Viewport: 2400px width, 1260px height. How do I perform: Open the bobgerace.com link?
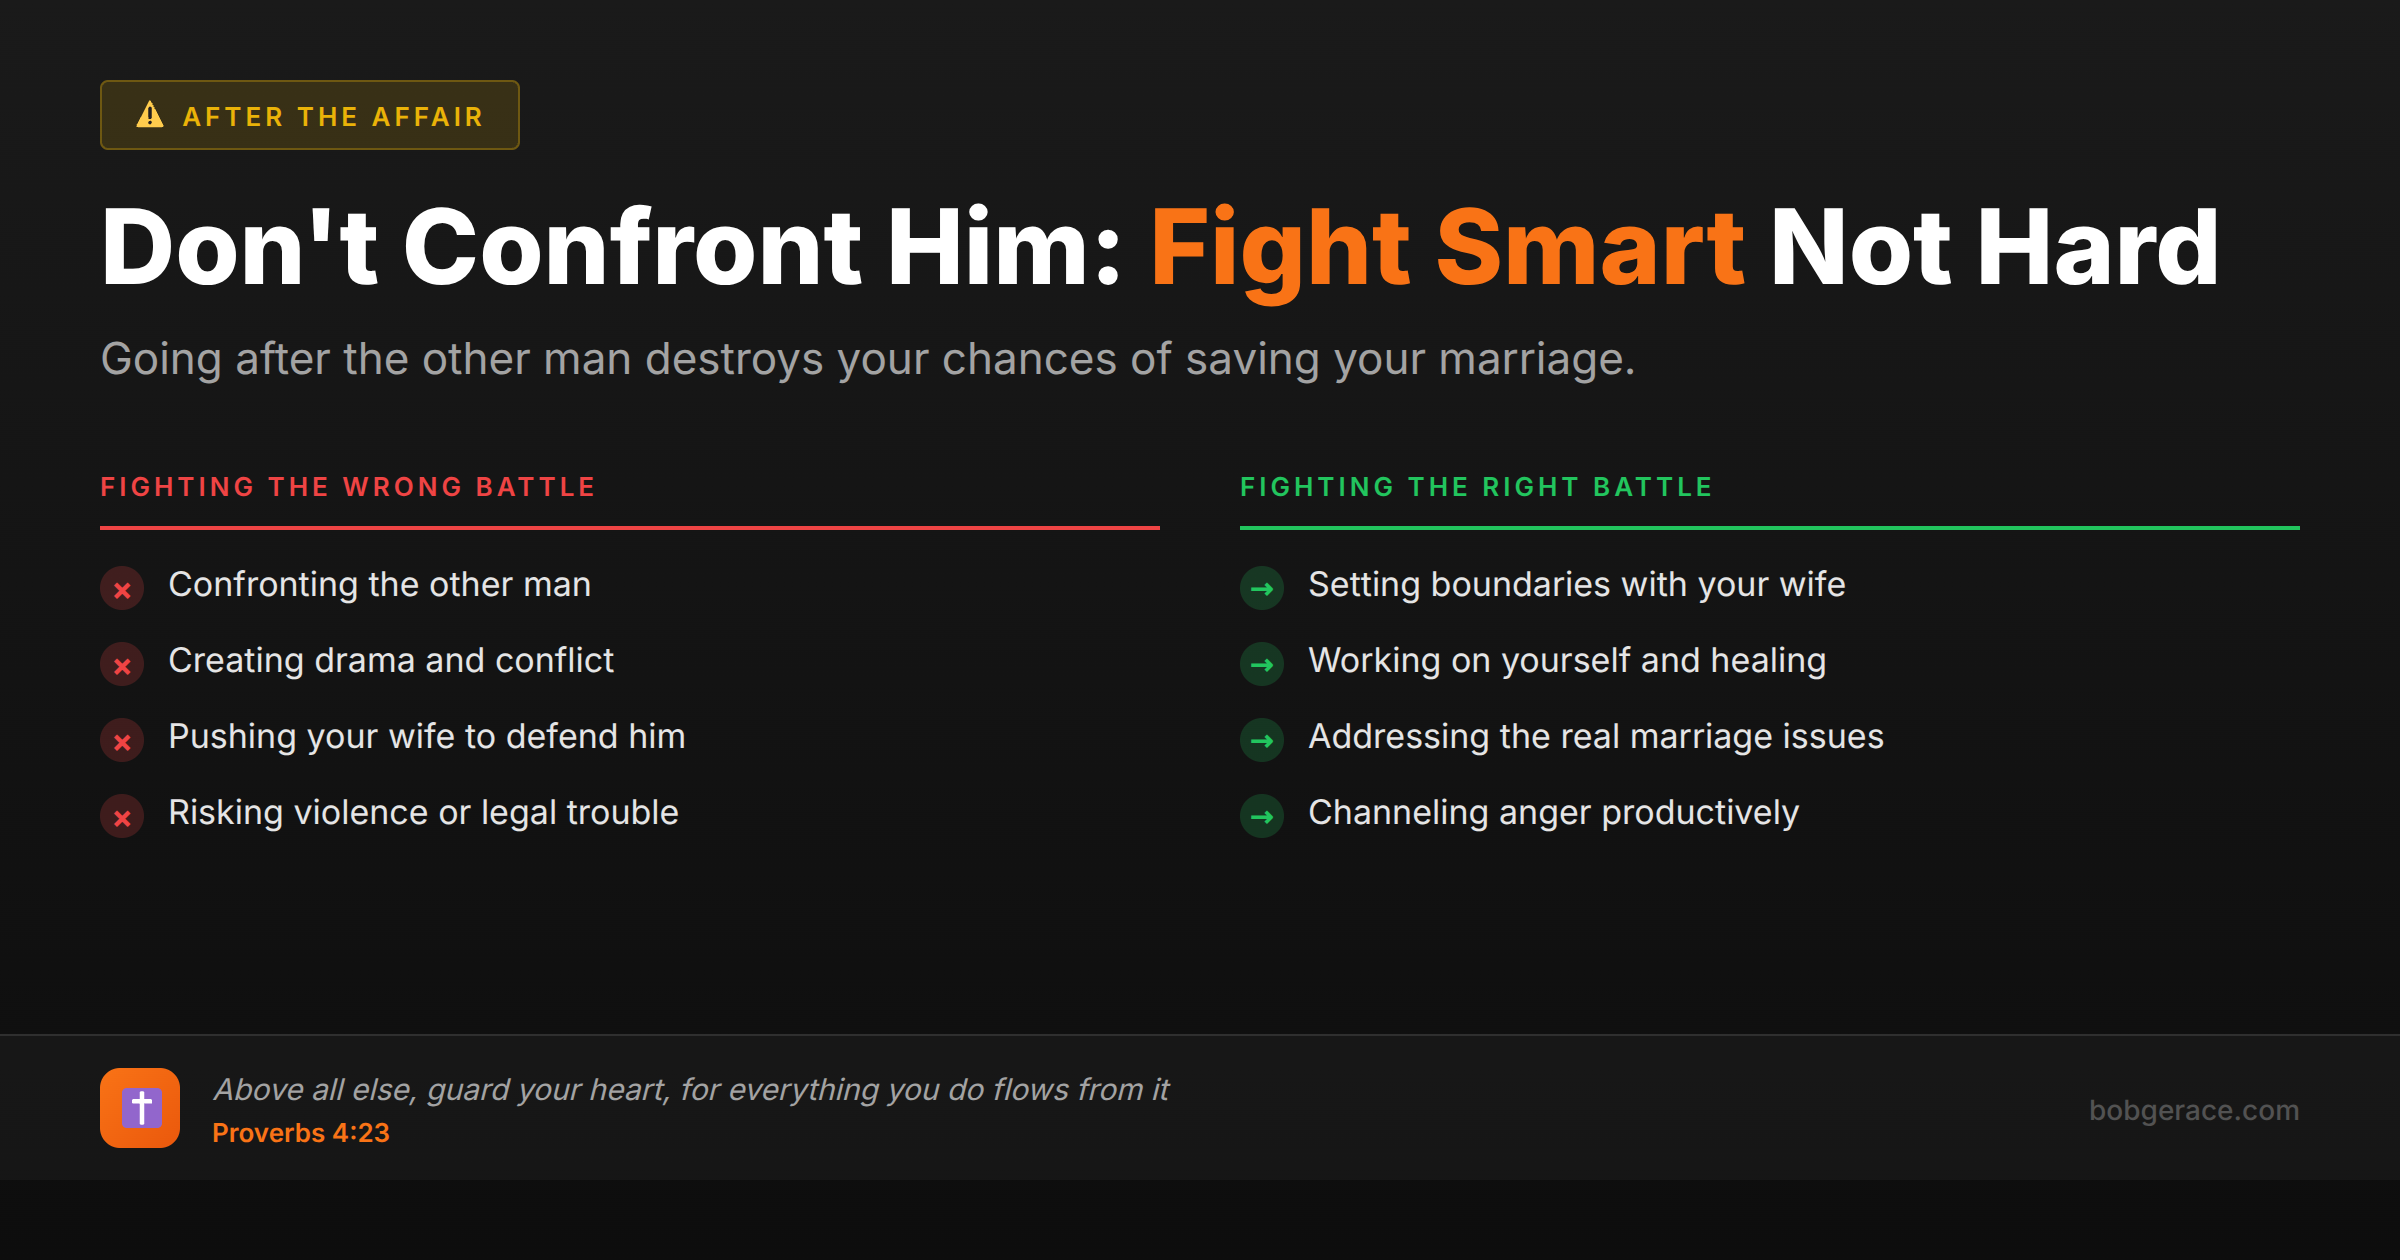click(x=2193, y=1110)
